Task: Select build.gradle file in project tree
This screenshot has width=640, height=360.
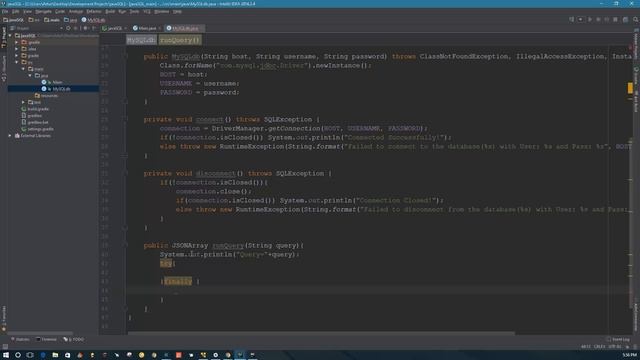Action: 35,109
